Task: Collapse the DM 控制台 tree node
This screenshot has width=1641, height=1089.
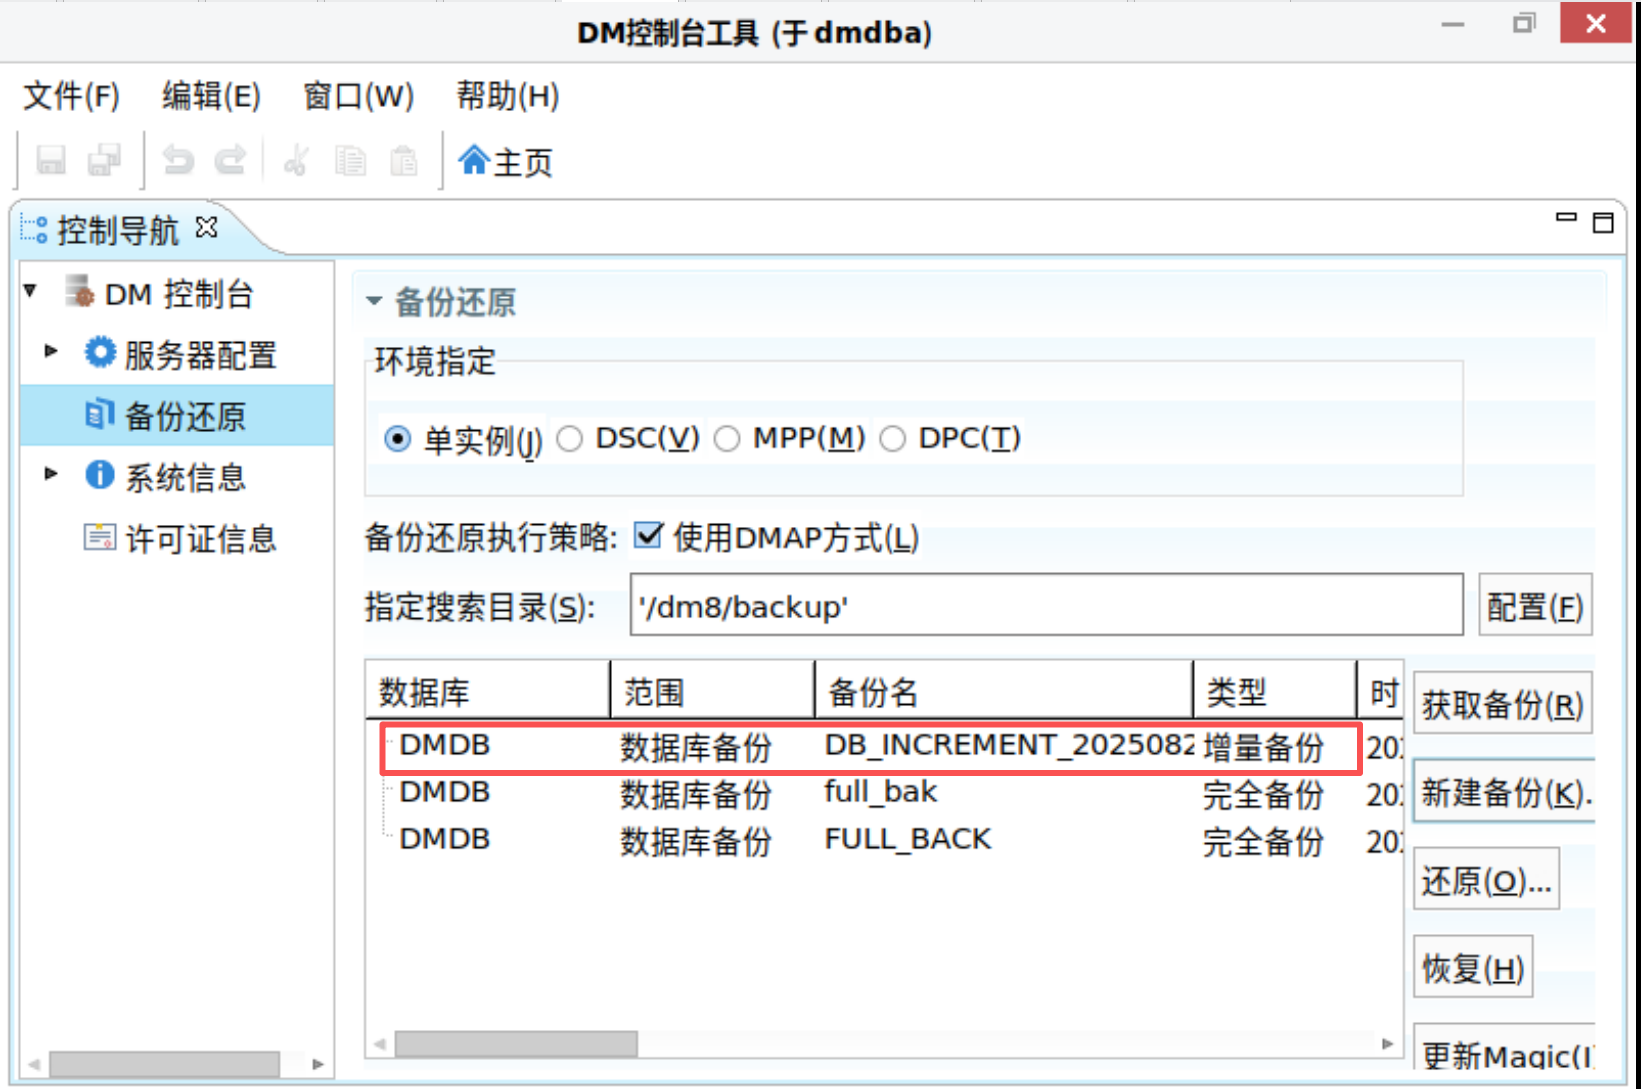Action: (29, 291)
